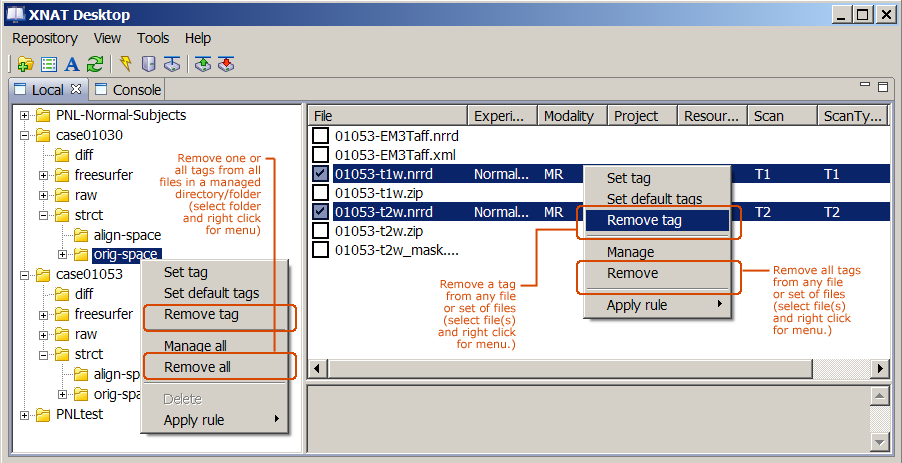Check the 01053-EM3Taff.nrrd checkbox
The height and width of the screenshot is (463, 902).
coord(320,136)
